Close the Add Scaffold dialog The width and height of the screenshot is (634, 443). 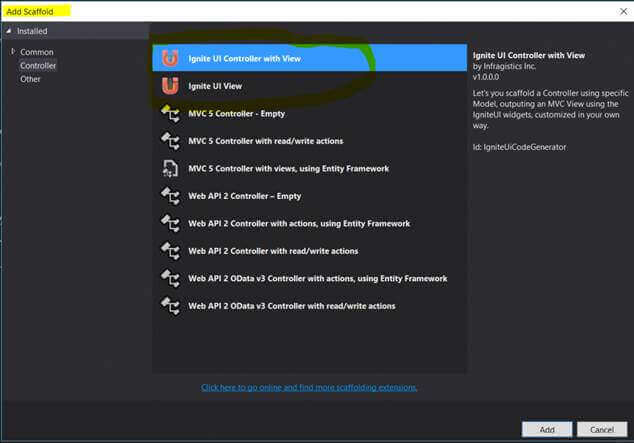coord(623,11)
